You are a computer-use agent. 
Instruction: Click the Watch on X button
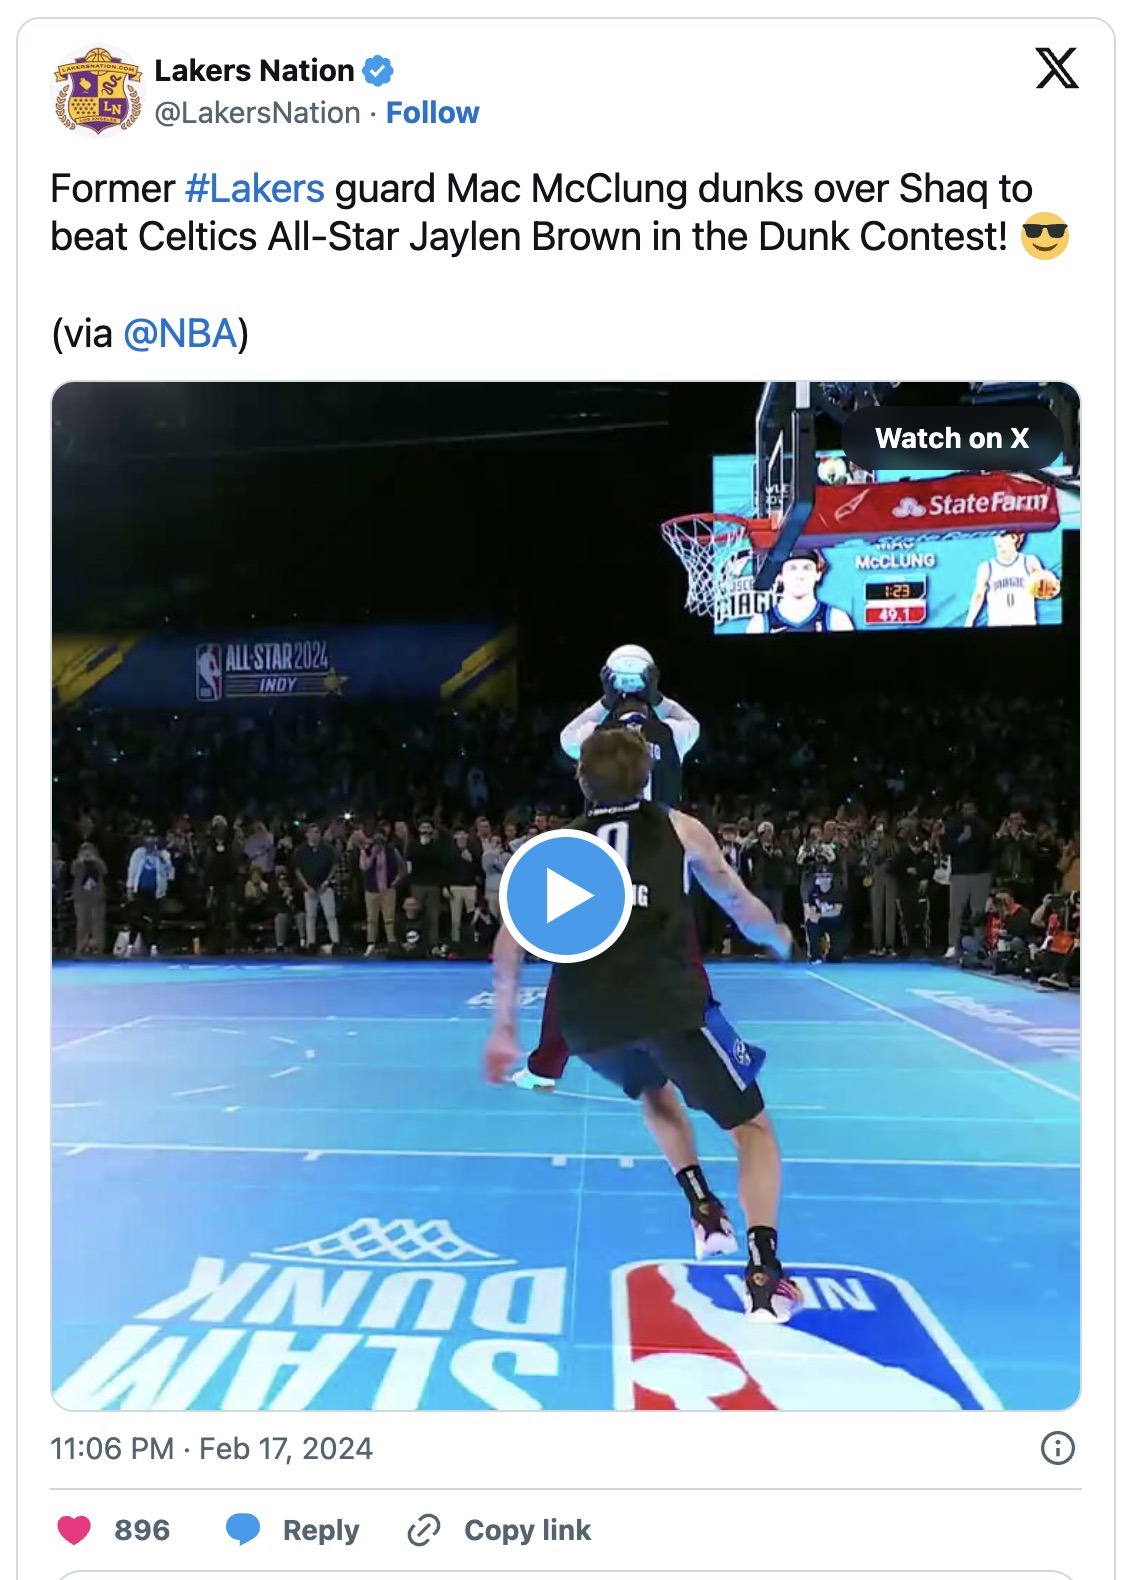coord(952,438)
